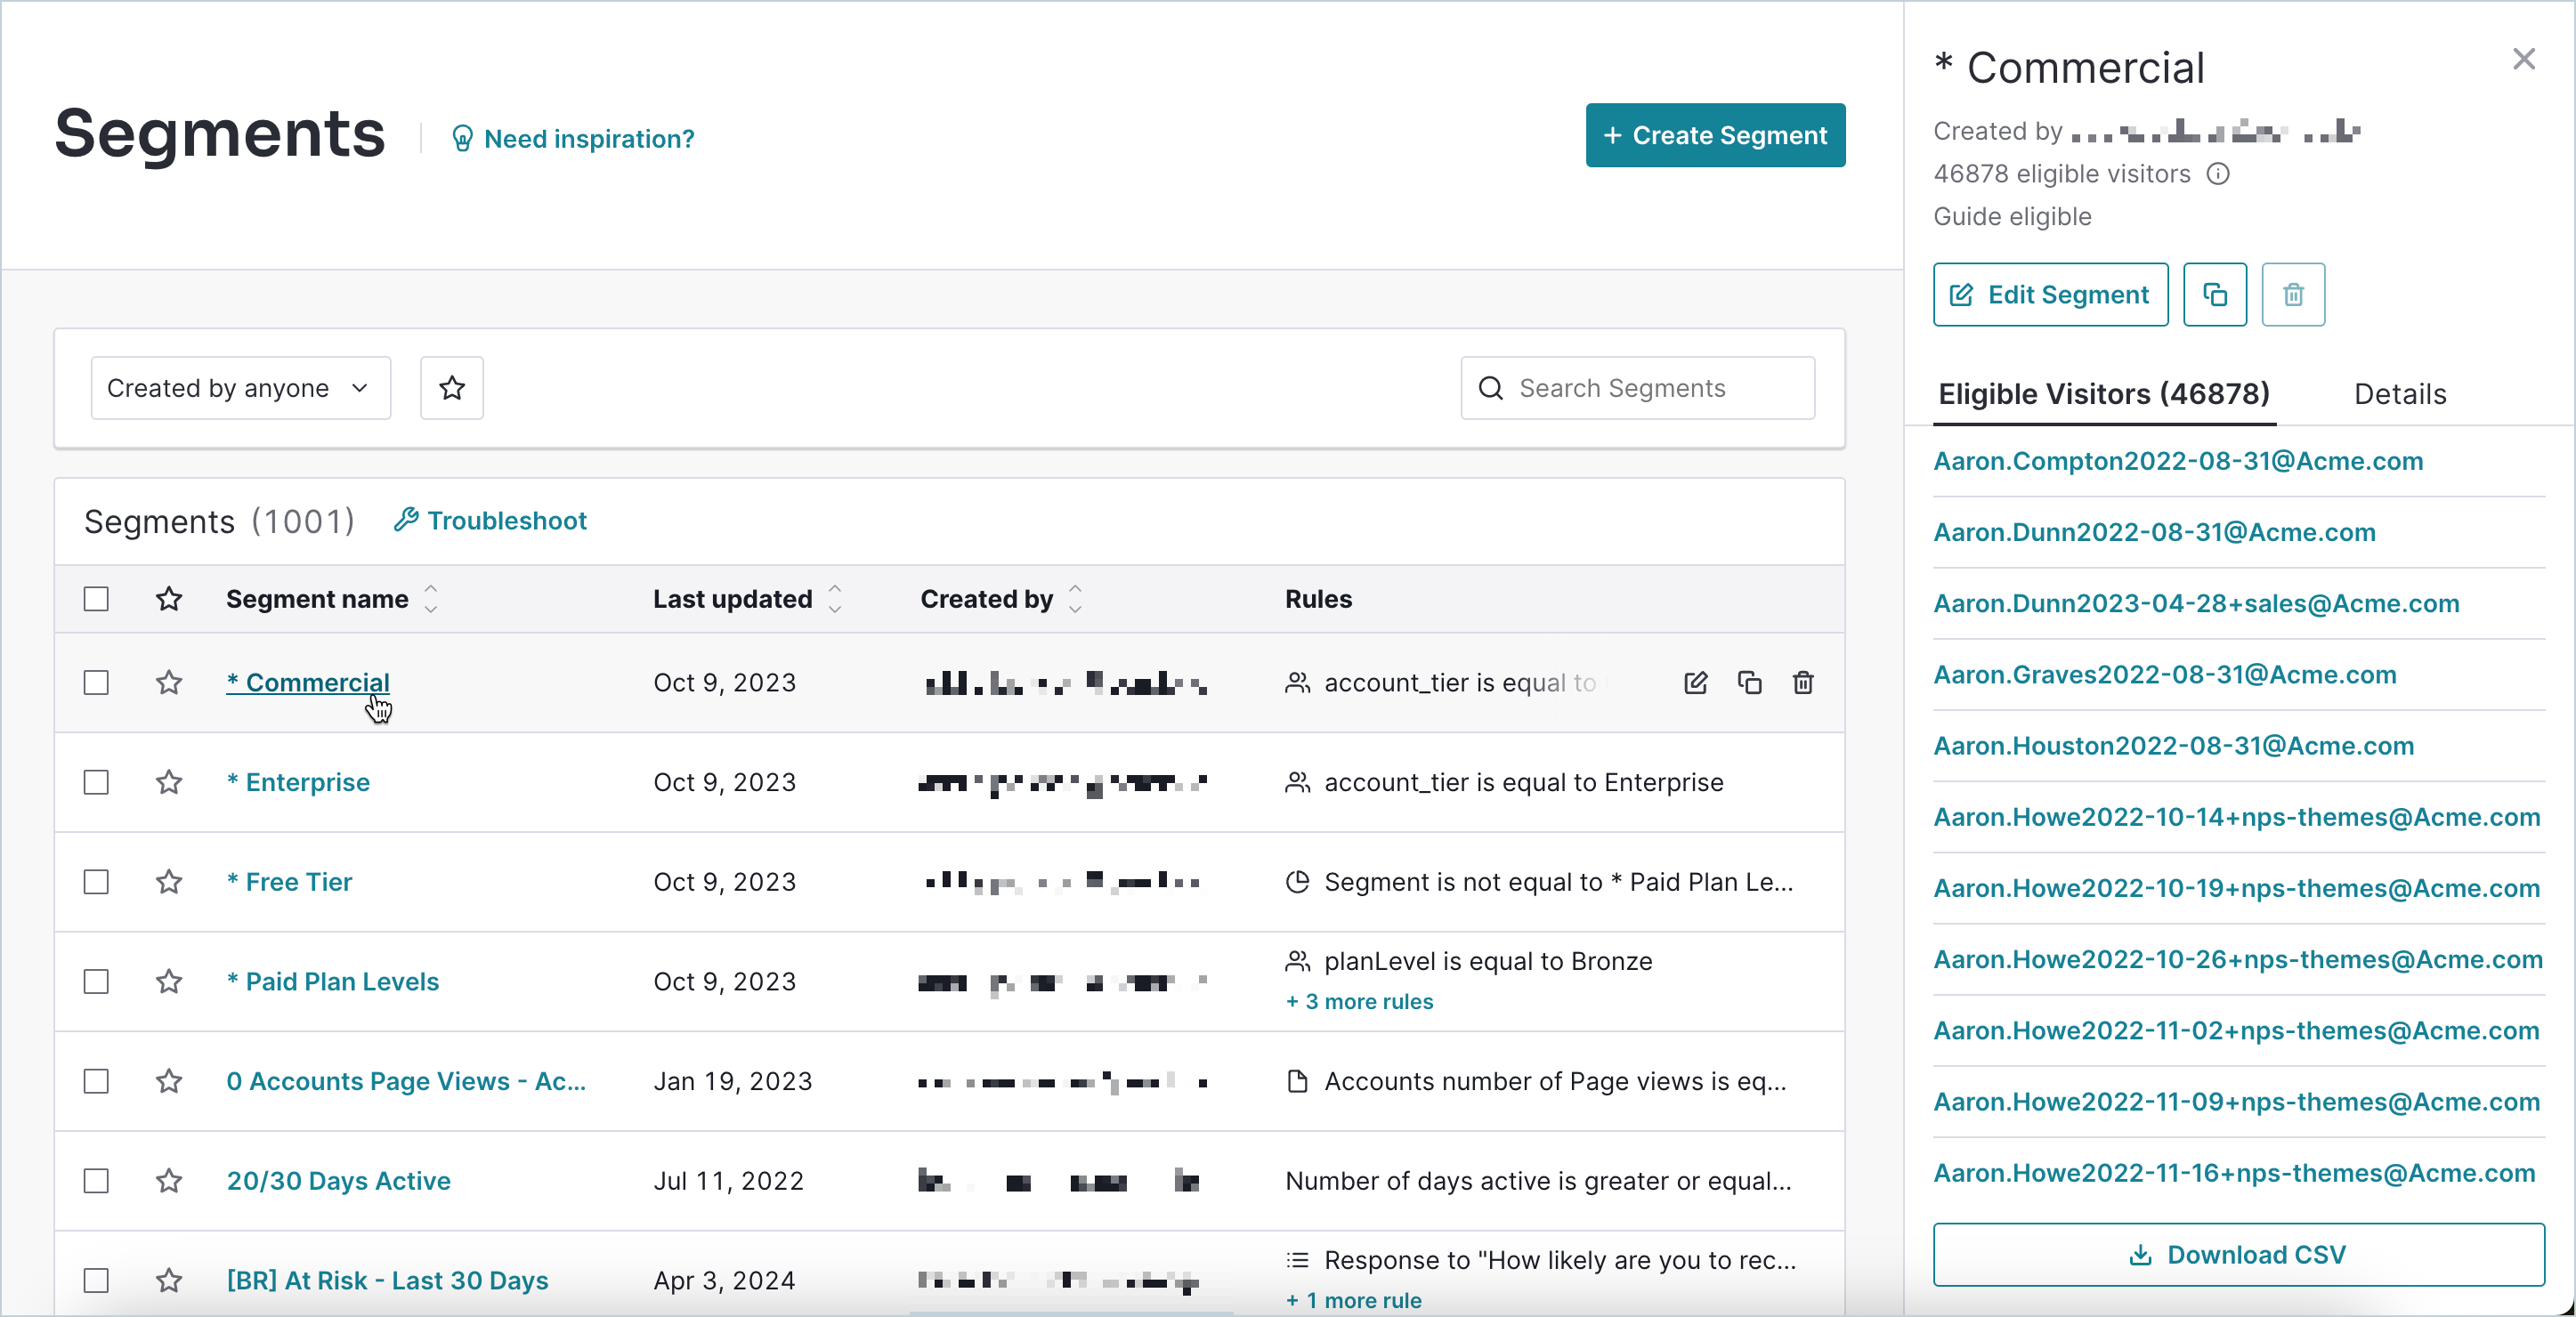Click the trash icon in the Commercial panel
Screen dimensions: 2576x1317
[x=2293, y=294]
